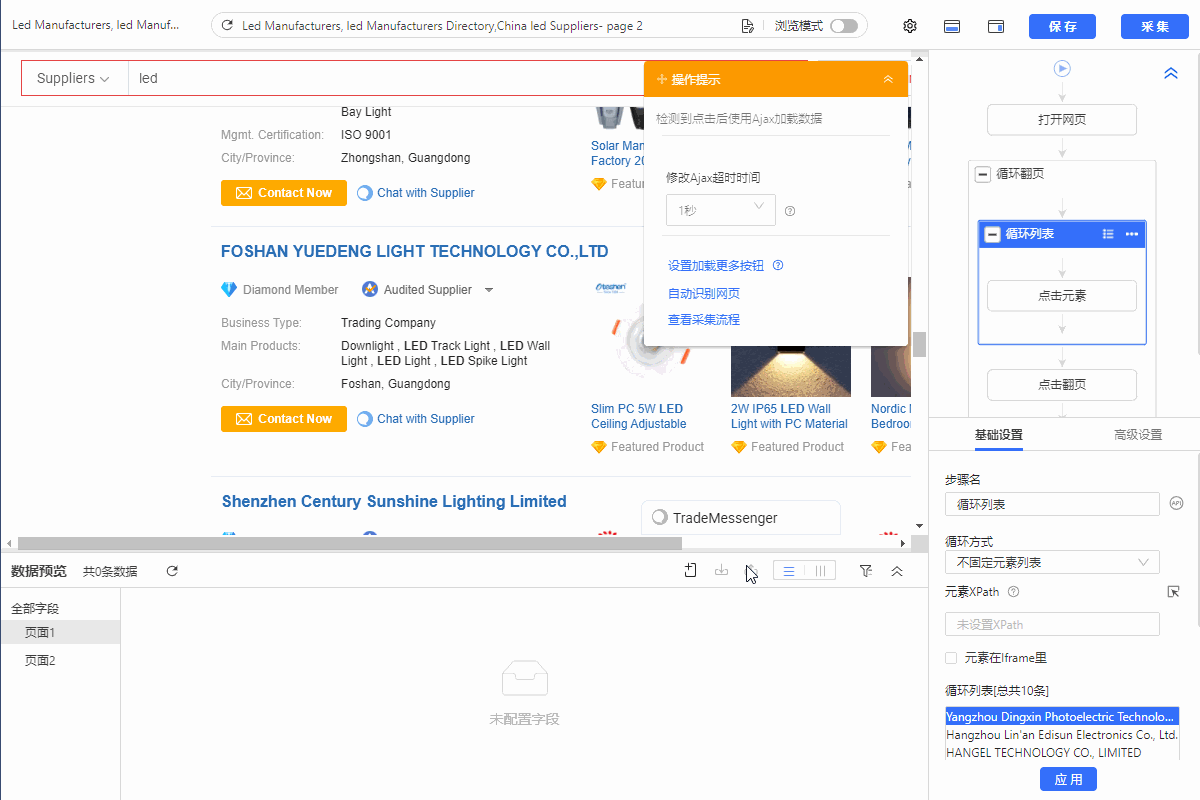Viewport: 1200px width, 800px height.
Task: Click the 采集 collect button
Action: coord(1155,26)
